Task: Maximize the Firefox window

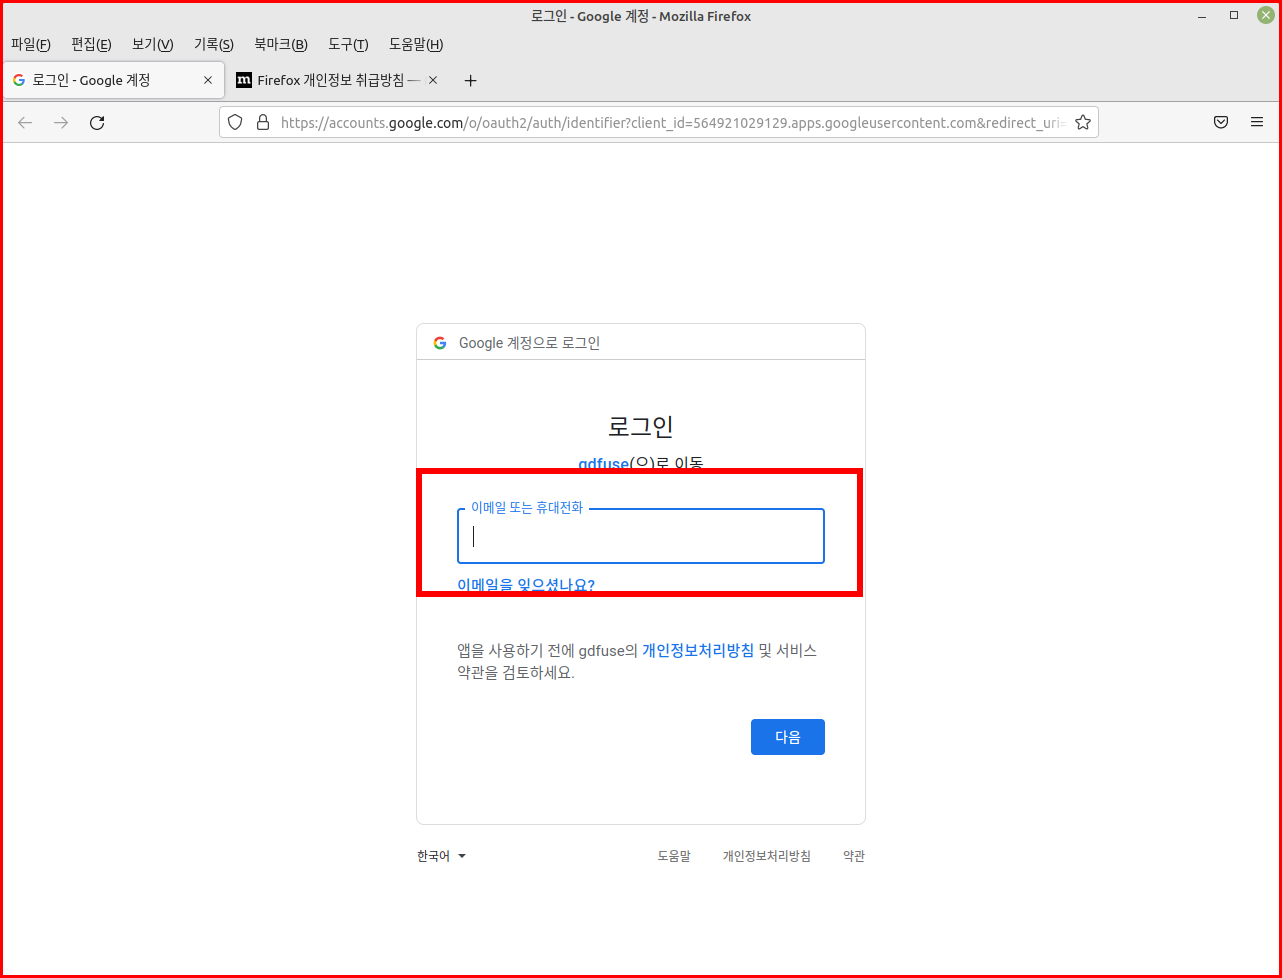Action: click(x=1234, y=16)
